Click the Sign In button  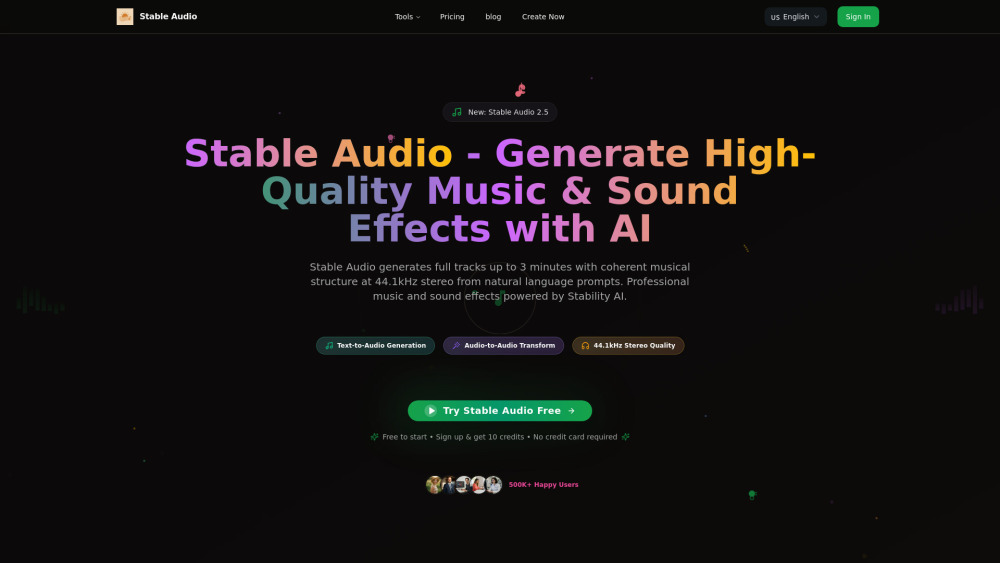[x=857, y=17]
